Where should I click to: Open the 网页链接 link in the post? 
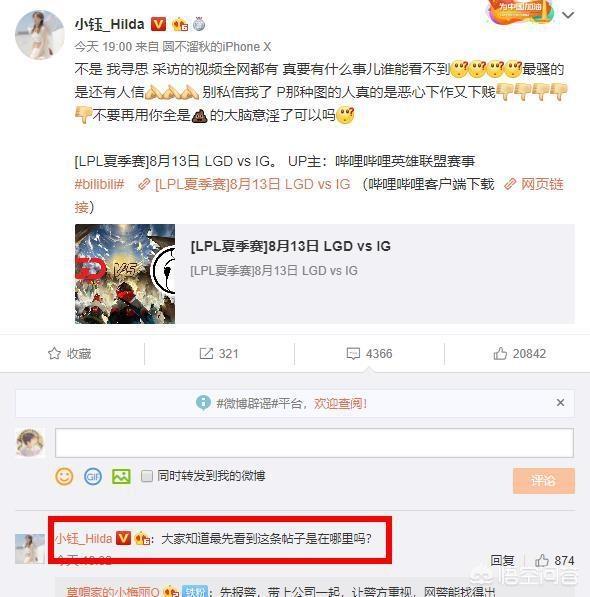point(534,184)
